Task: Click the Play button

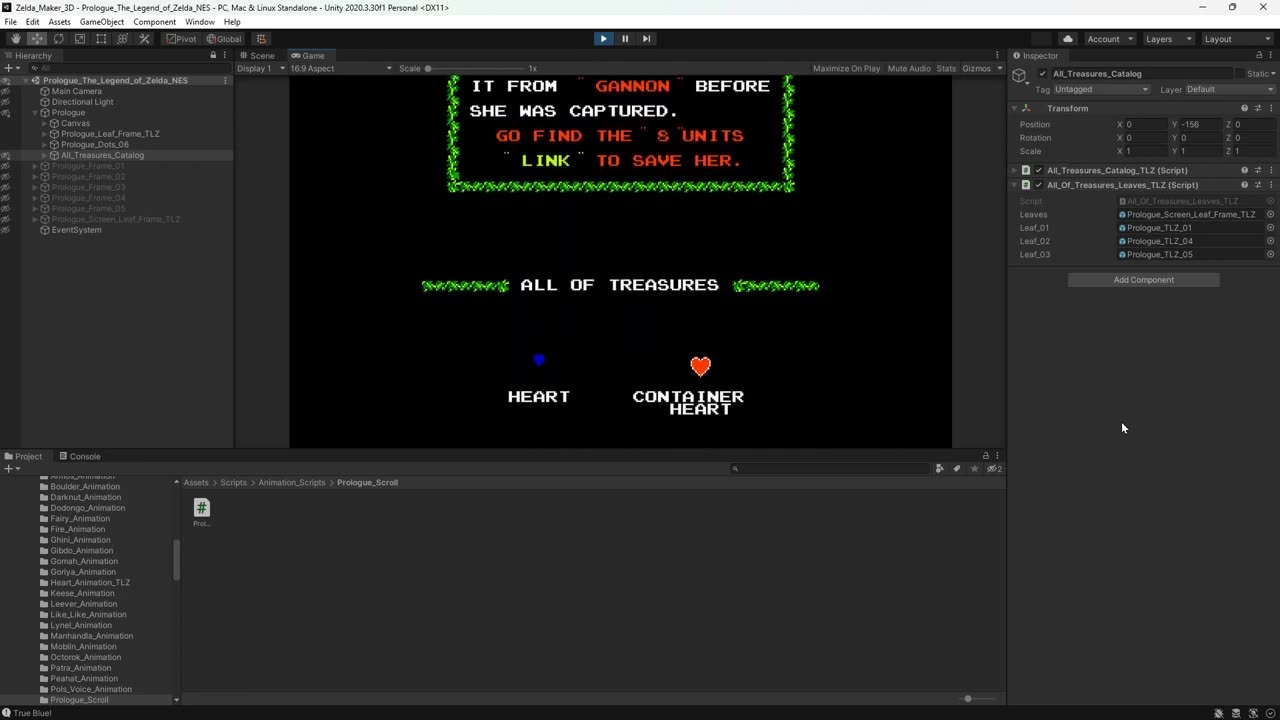Action: click(603, 39)
